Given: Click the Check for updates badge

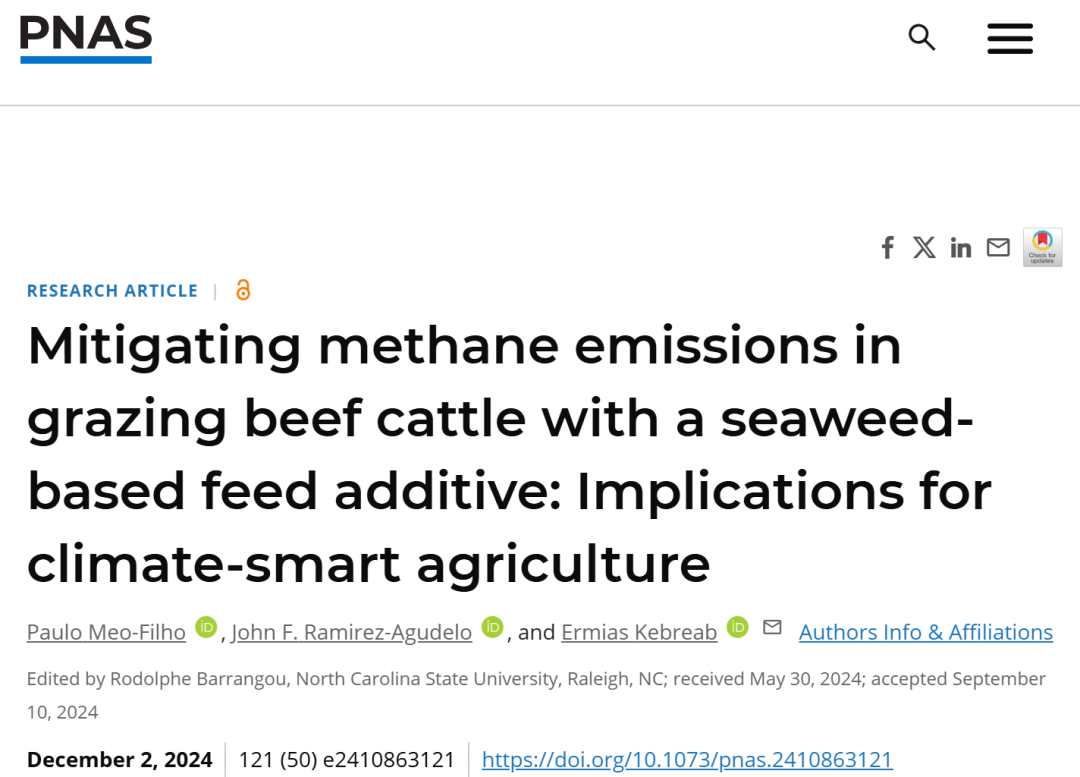Looking at the screenshot, I should tap(1042, 247).
